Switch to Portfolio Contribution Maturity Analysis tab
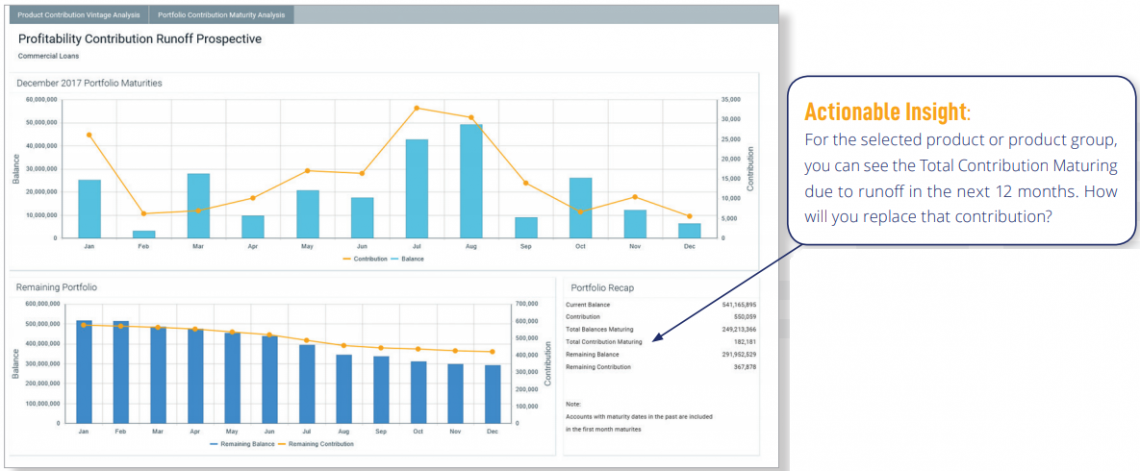1140x471 pixels. click(x=222, y=15)
